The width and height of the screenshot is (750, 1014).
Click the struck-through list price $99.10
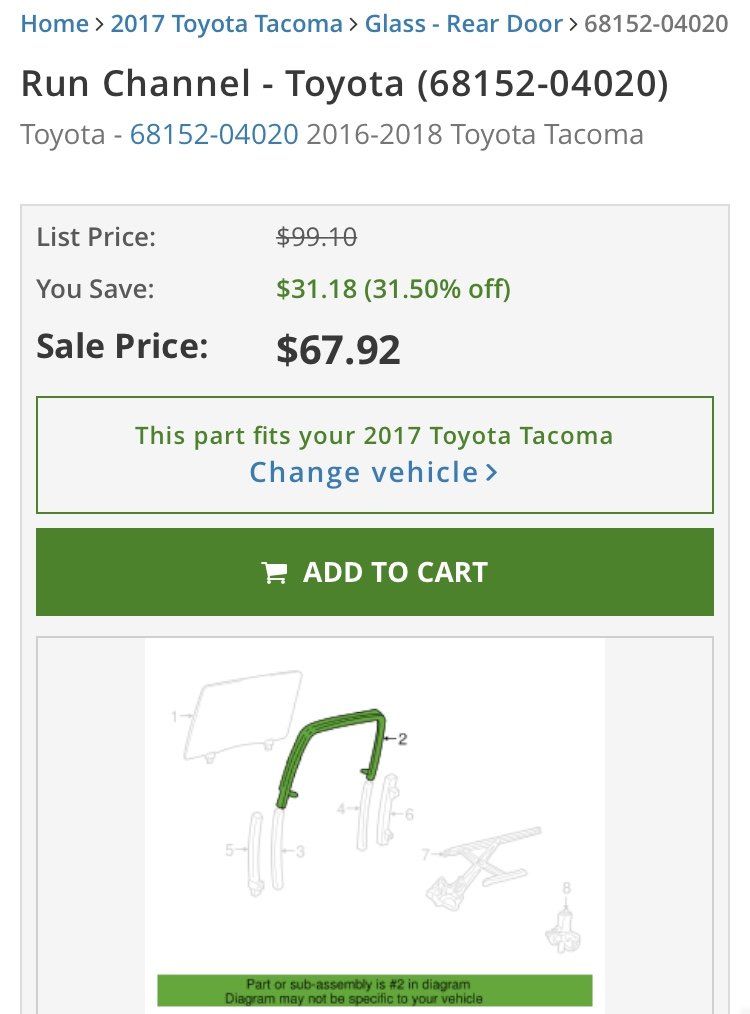(316, 237)
